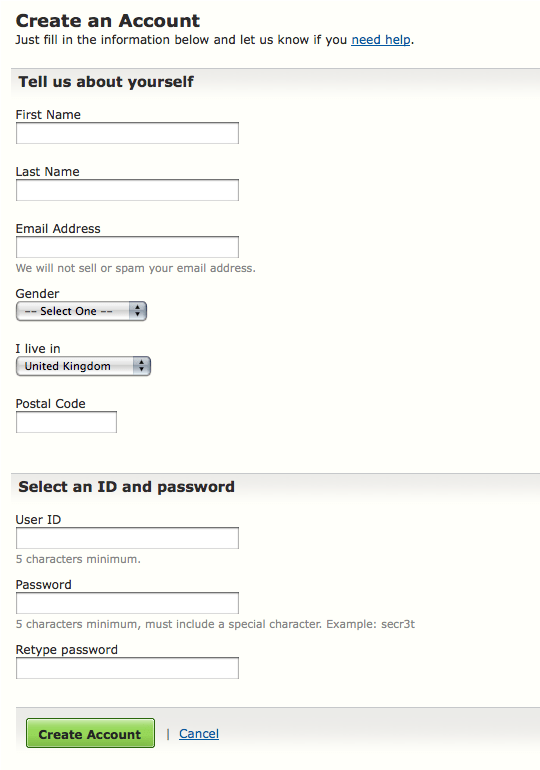The height and width of the screenshot is (770, 540).
Task: Click the Email Address label text
Action: [x=58, y=229]
